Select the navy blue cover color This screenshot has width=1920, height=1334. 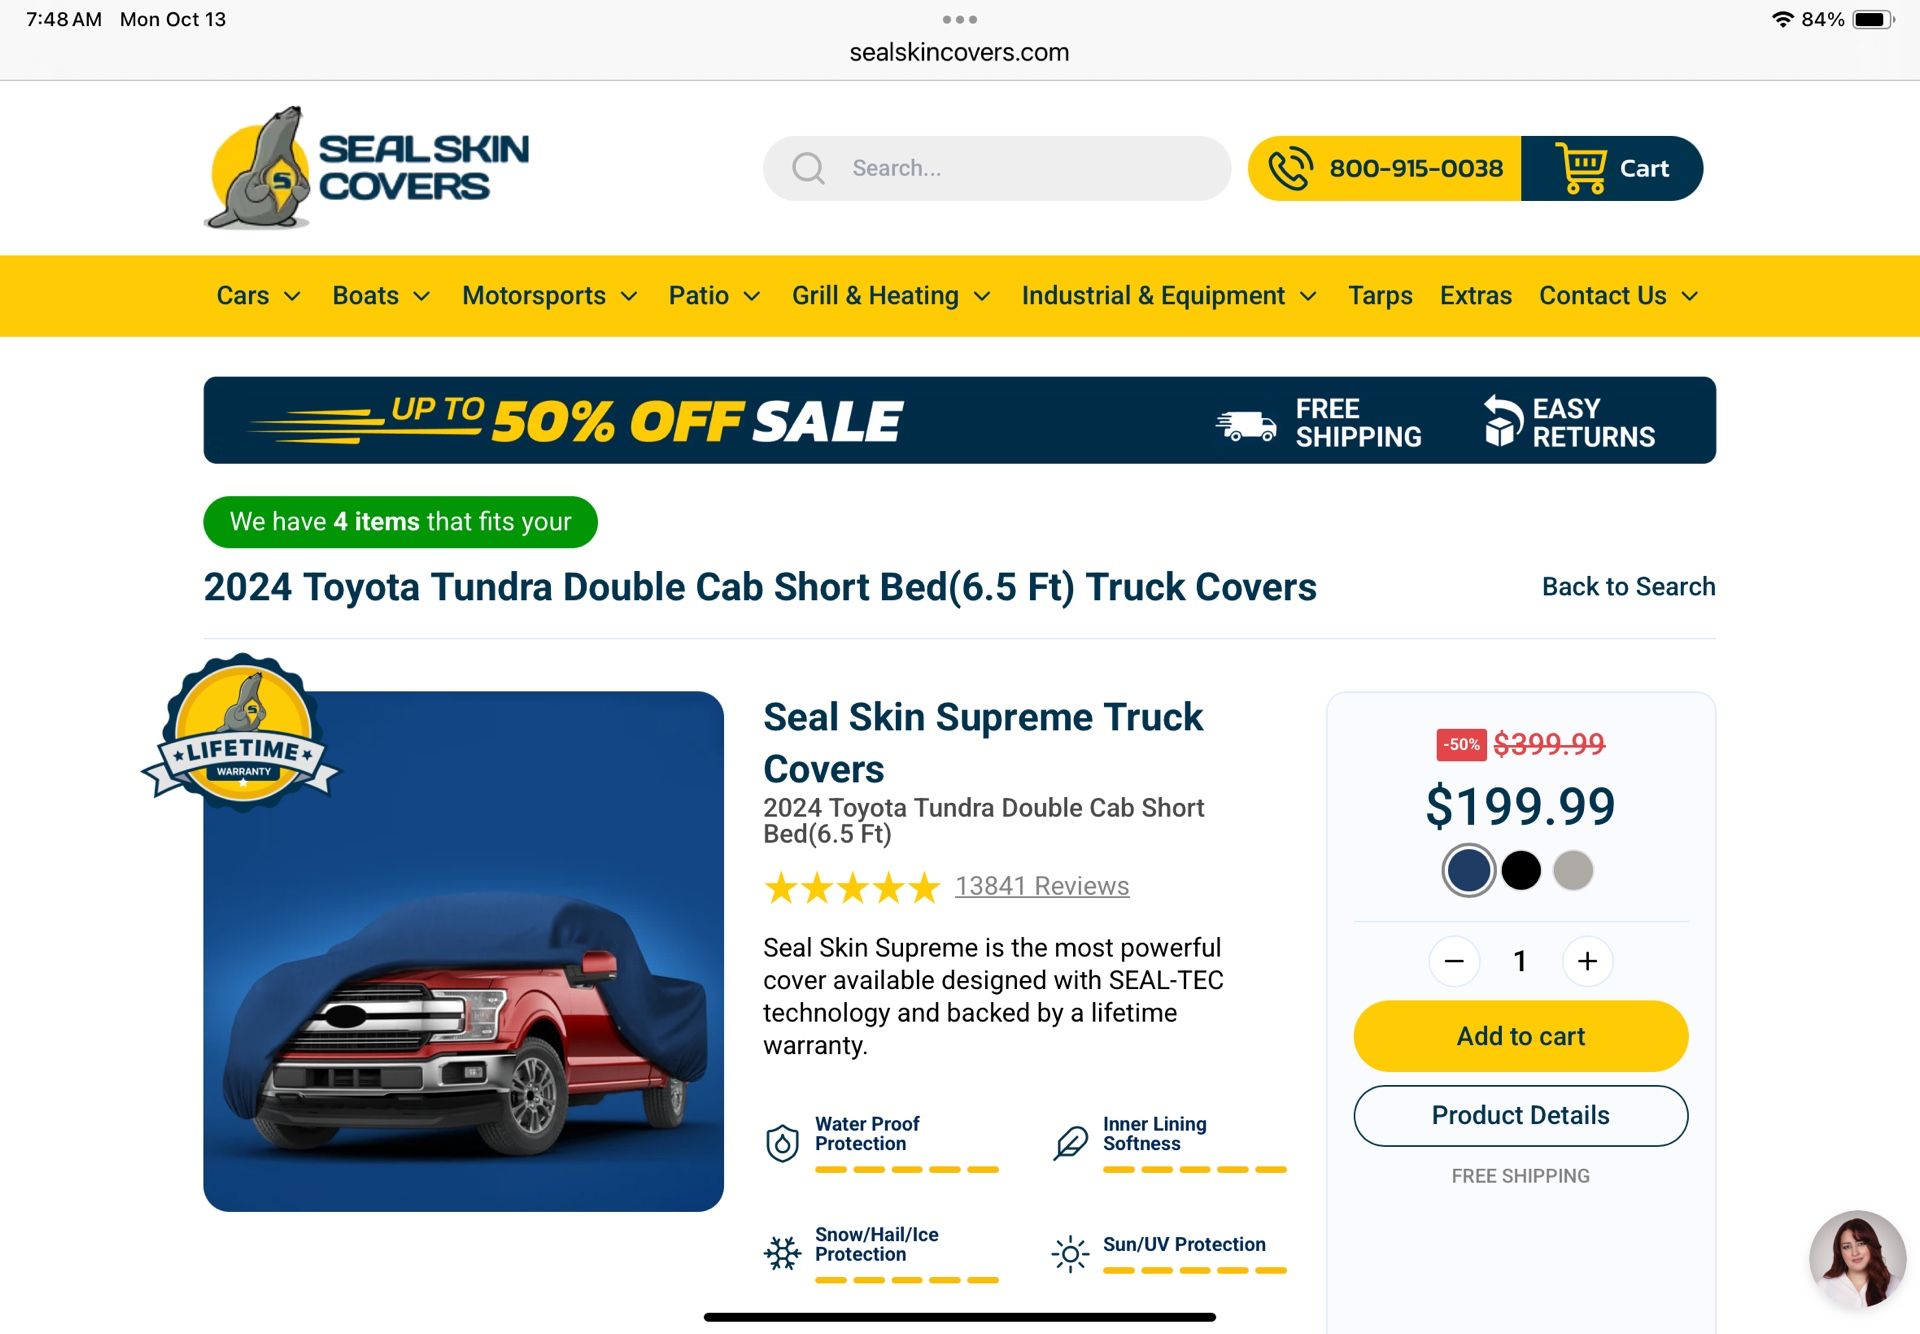coord(1468,870)
